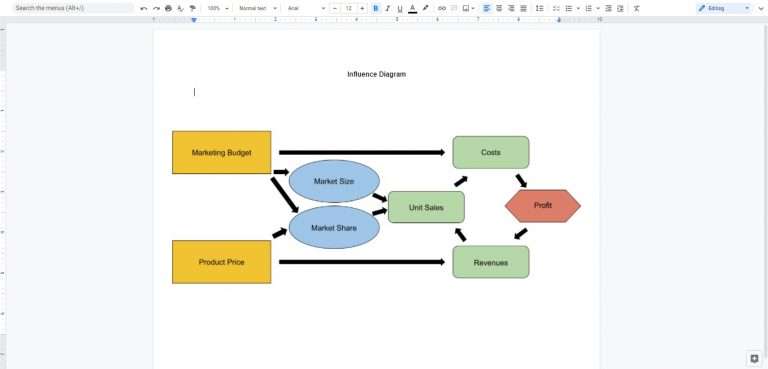The height and width of the screenshot is (369, 768).
Task: Open the font family dropdown
Action: 306,8
